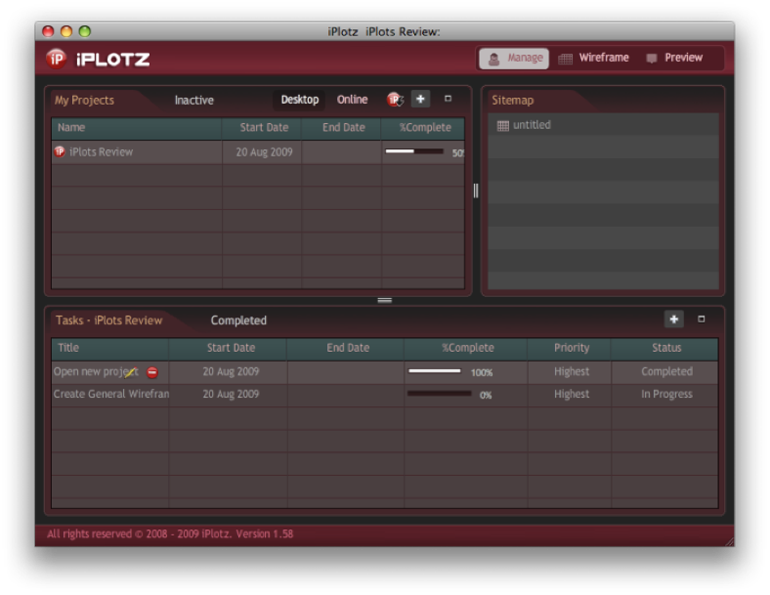Close the iPlotz window
Screen dimensions: 770x595
pos(48,31)
